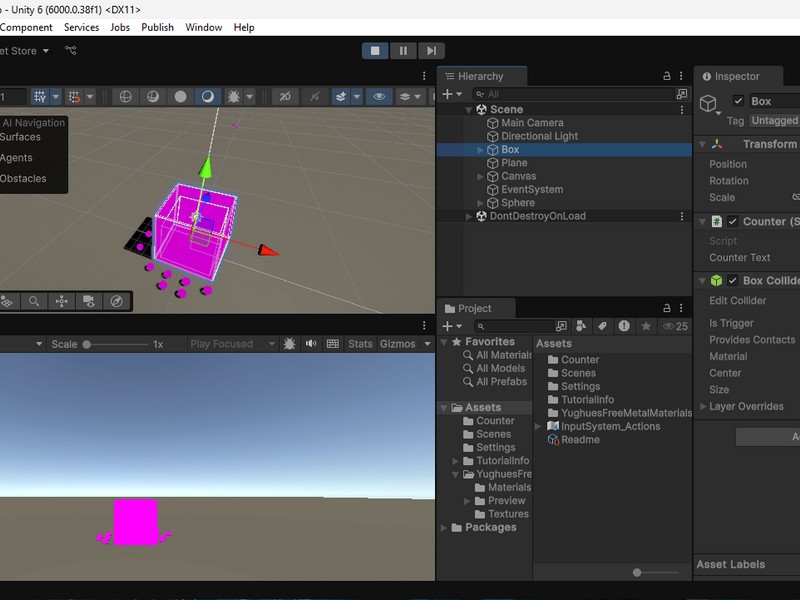Disable the Box object active checkbox
The height and width of the screenshot is (600, 800).
click(x=738, y=101)
